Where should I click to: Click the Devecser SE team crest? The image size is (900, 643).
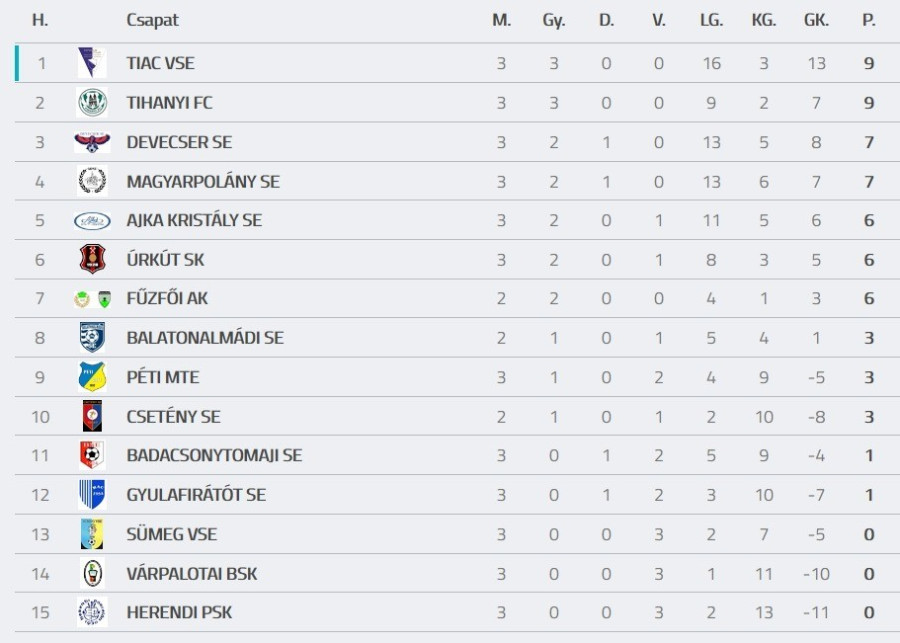tap(92, 142)
